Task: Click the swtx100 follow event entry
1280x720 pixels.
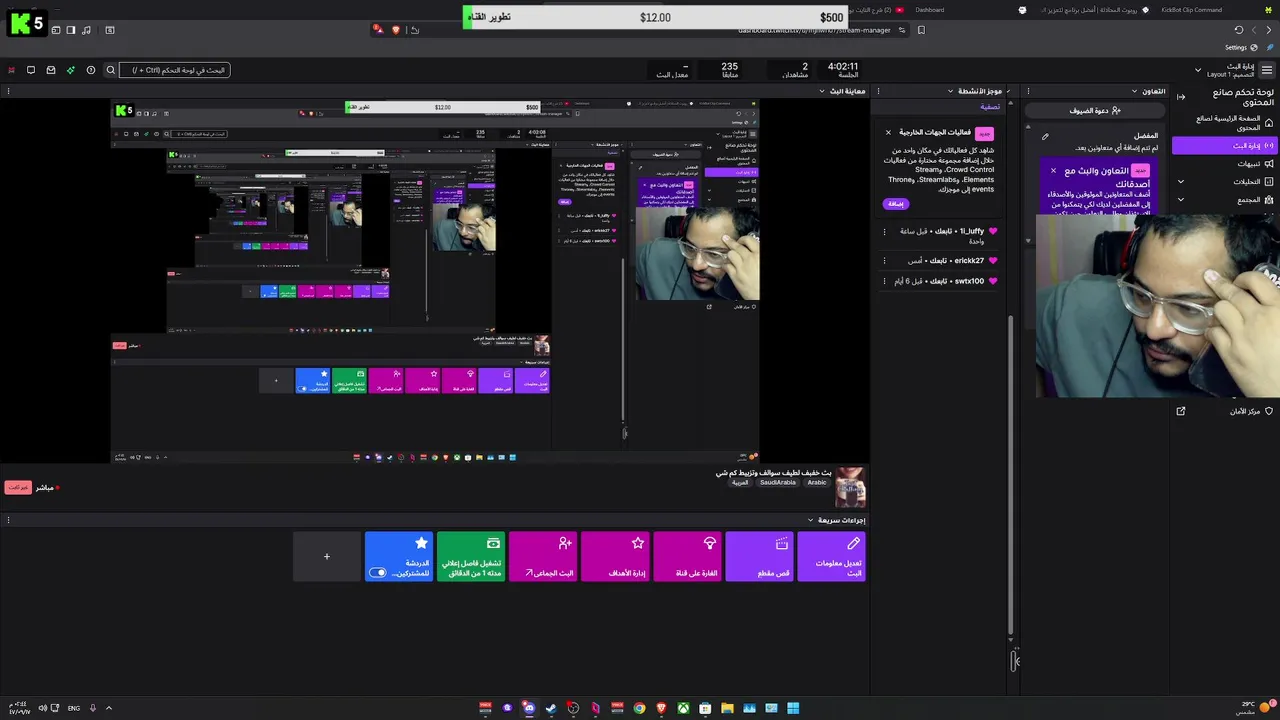Action: click(947, 281)
